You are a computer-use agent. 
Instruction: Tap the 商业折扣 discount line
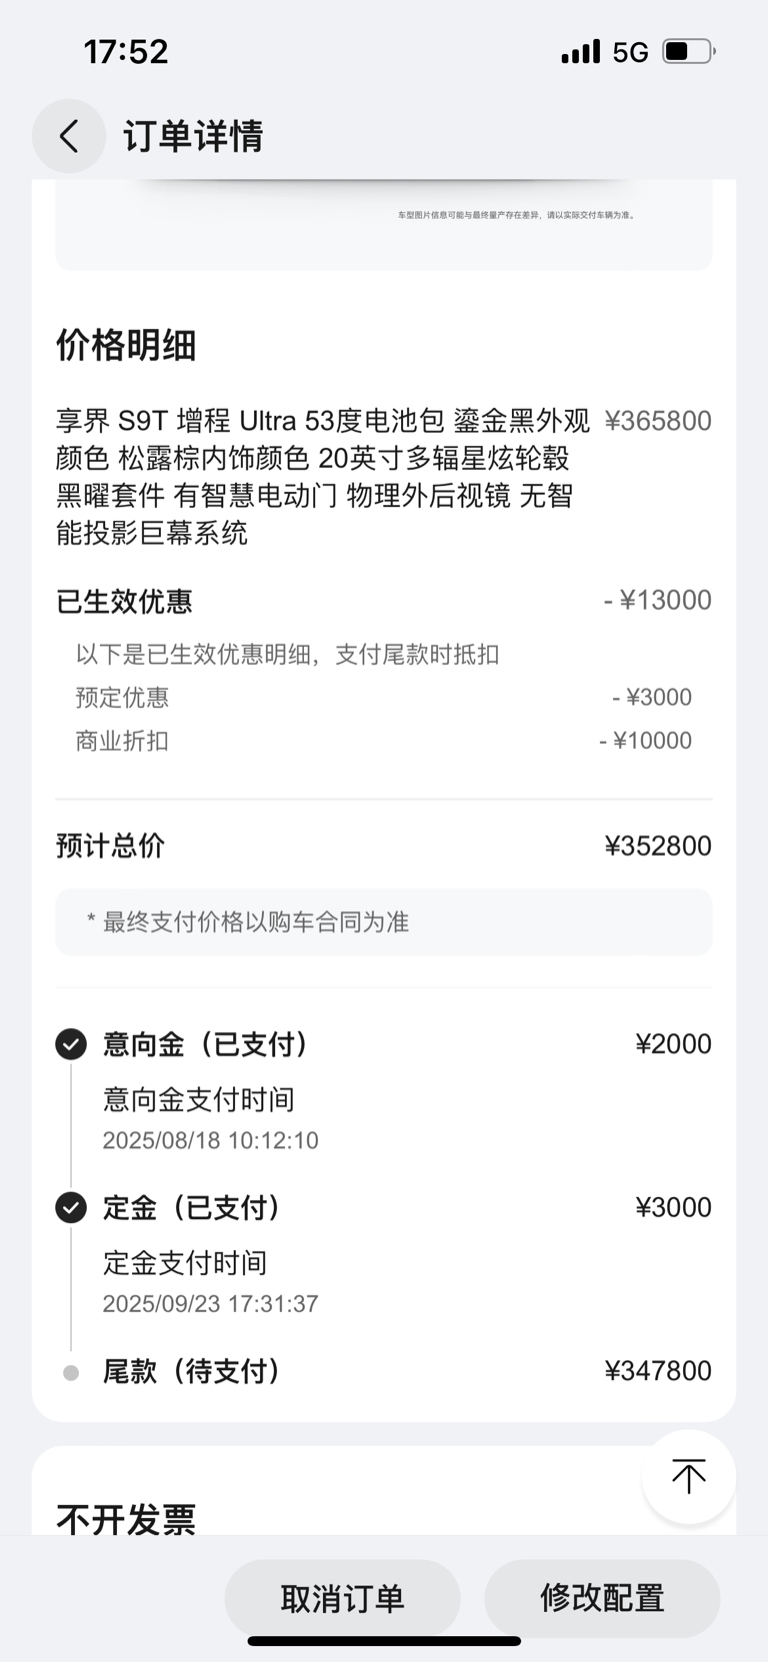pyautogui.click(x=384, y=741)
